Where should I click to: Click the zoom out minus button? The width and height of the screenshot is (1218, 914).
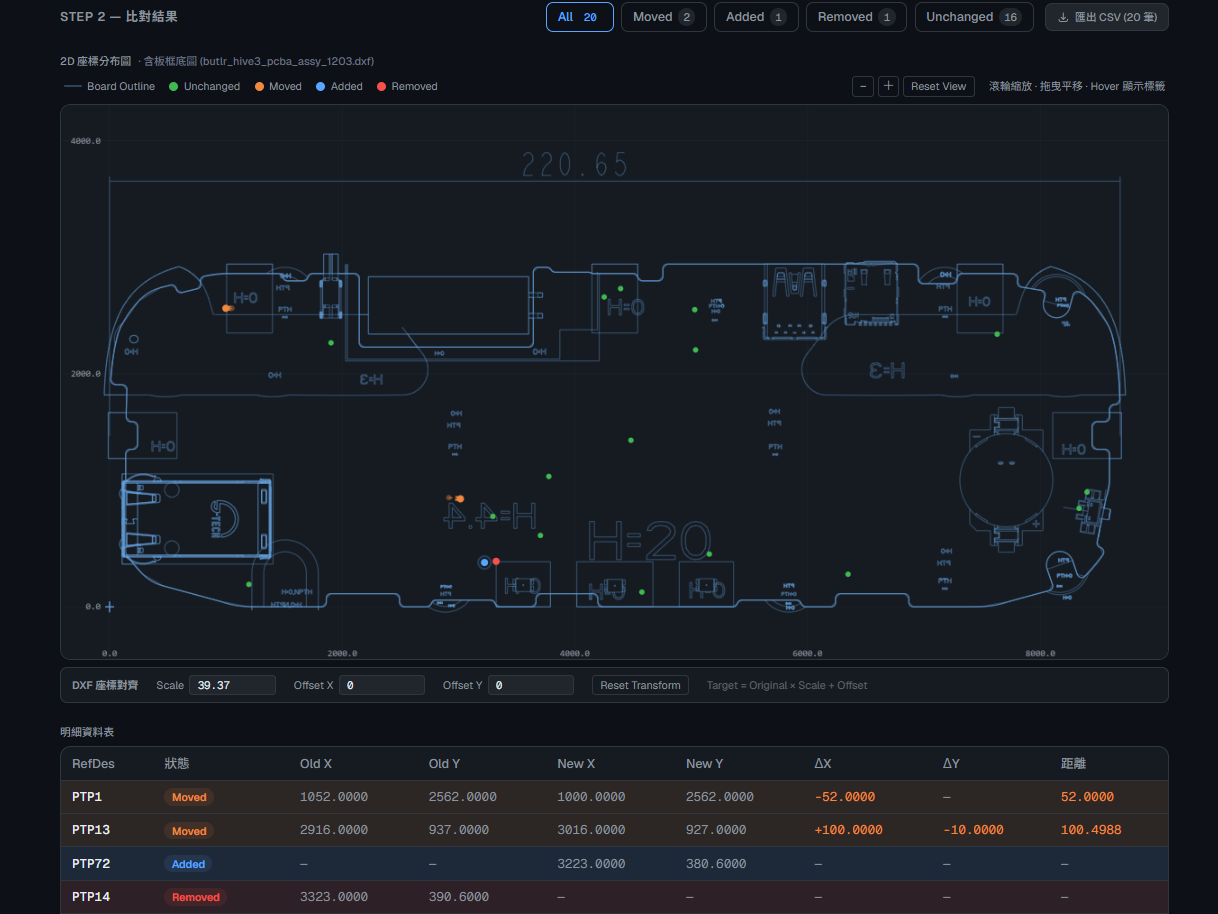(863, 86)
